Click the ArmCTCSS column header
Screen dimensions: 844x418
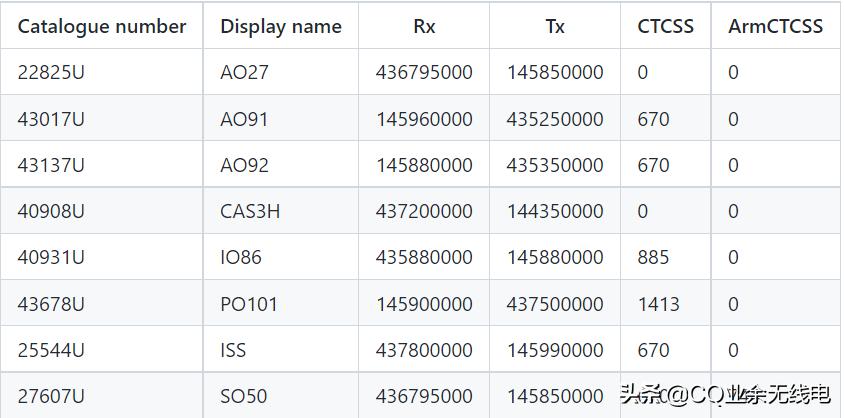pyautogui.click(x=775, y=27)
